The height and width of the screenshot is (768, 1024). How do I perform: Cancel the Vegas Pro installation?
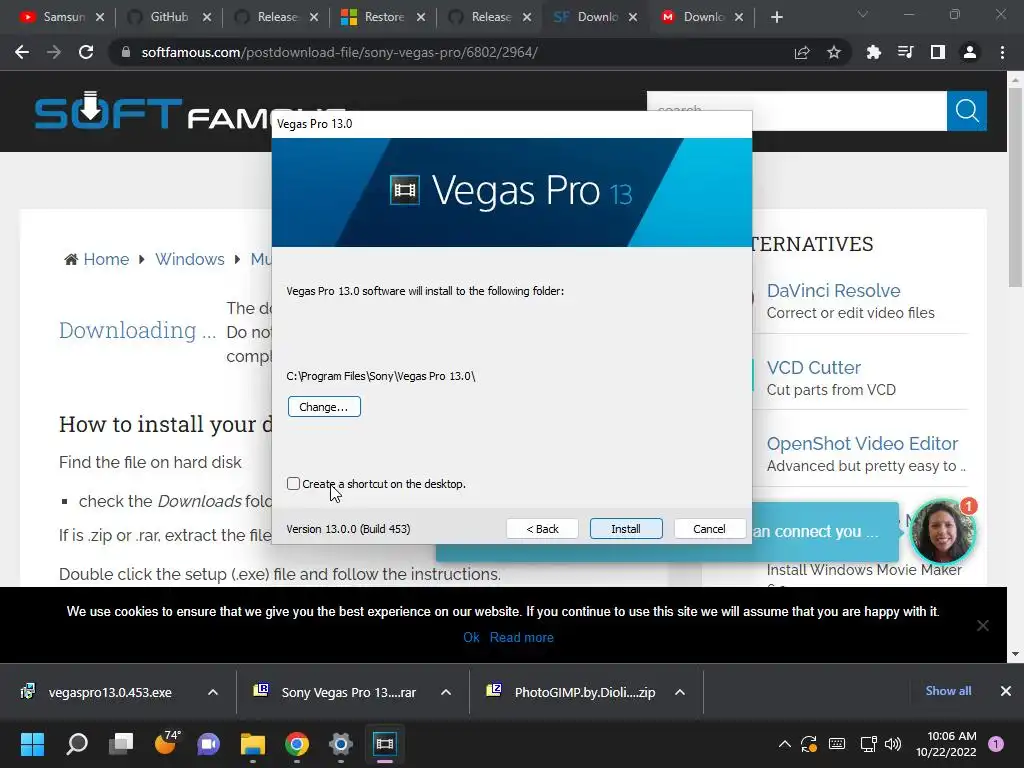(709, 529)
